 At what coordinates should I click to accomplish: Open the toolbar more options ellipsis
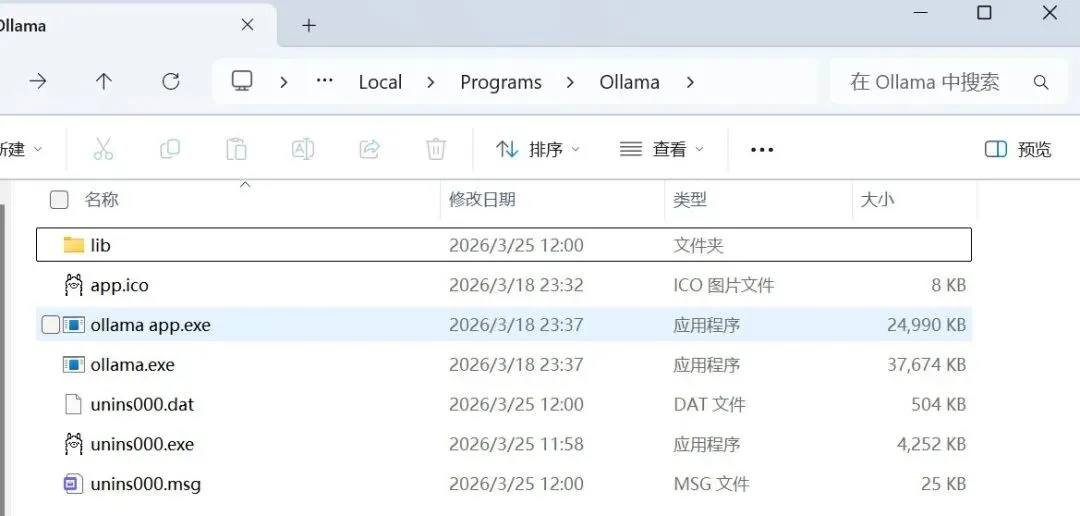click(762, 149)
